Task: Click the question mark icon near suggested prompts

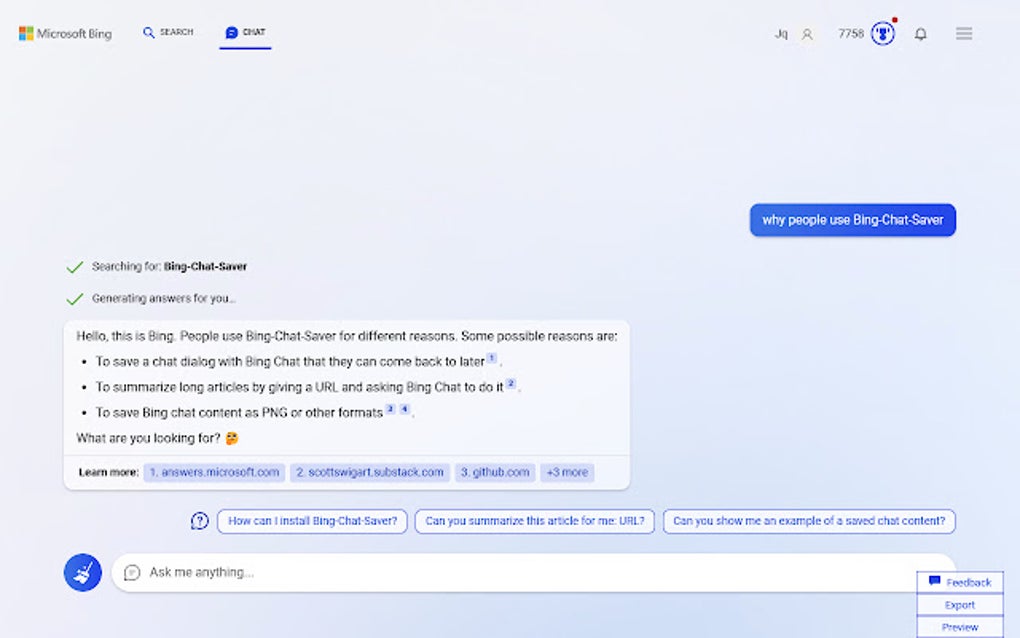Action: tap(197, 521)
